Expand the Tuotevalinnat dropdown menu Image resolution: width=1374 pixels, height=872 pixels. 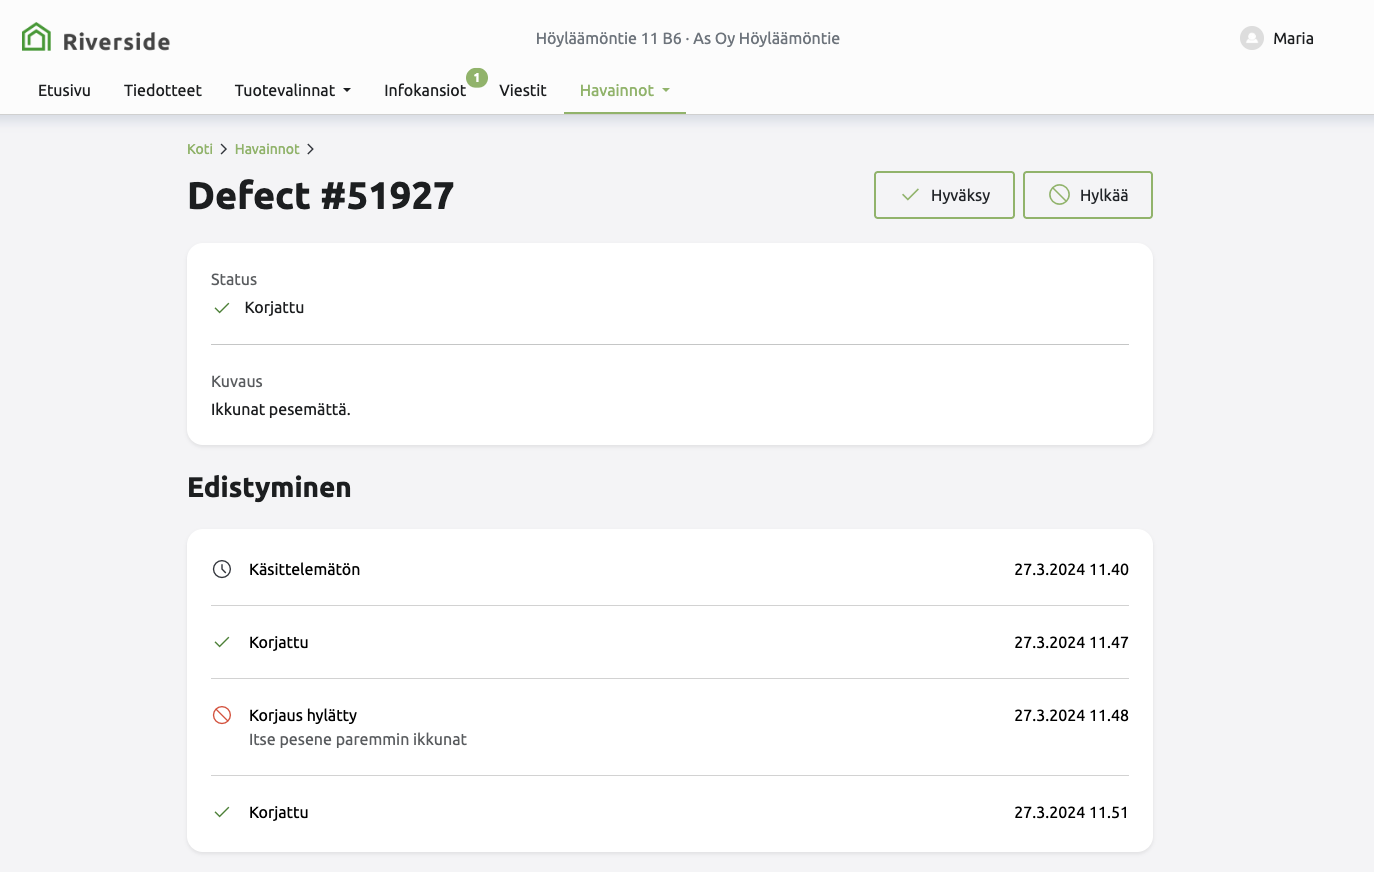coord(293,90)
